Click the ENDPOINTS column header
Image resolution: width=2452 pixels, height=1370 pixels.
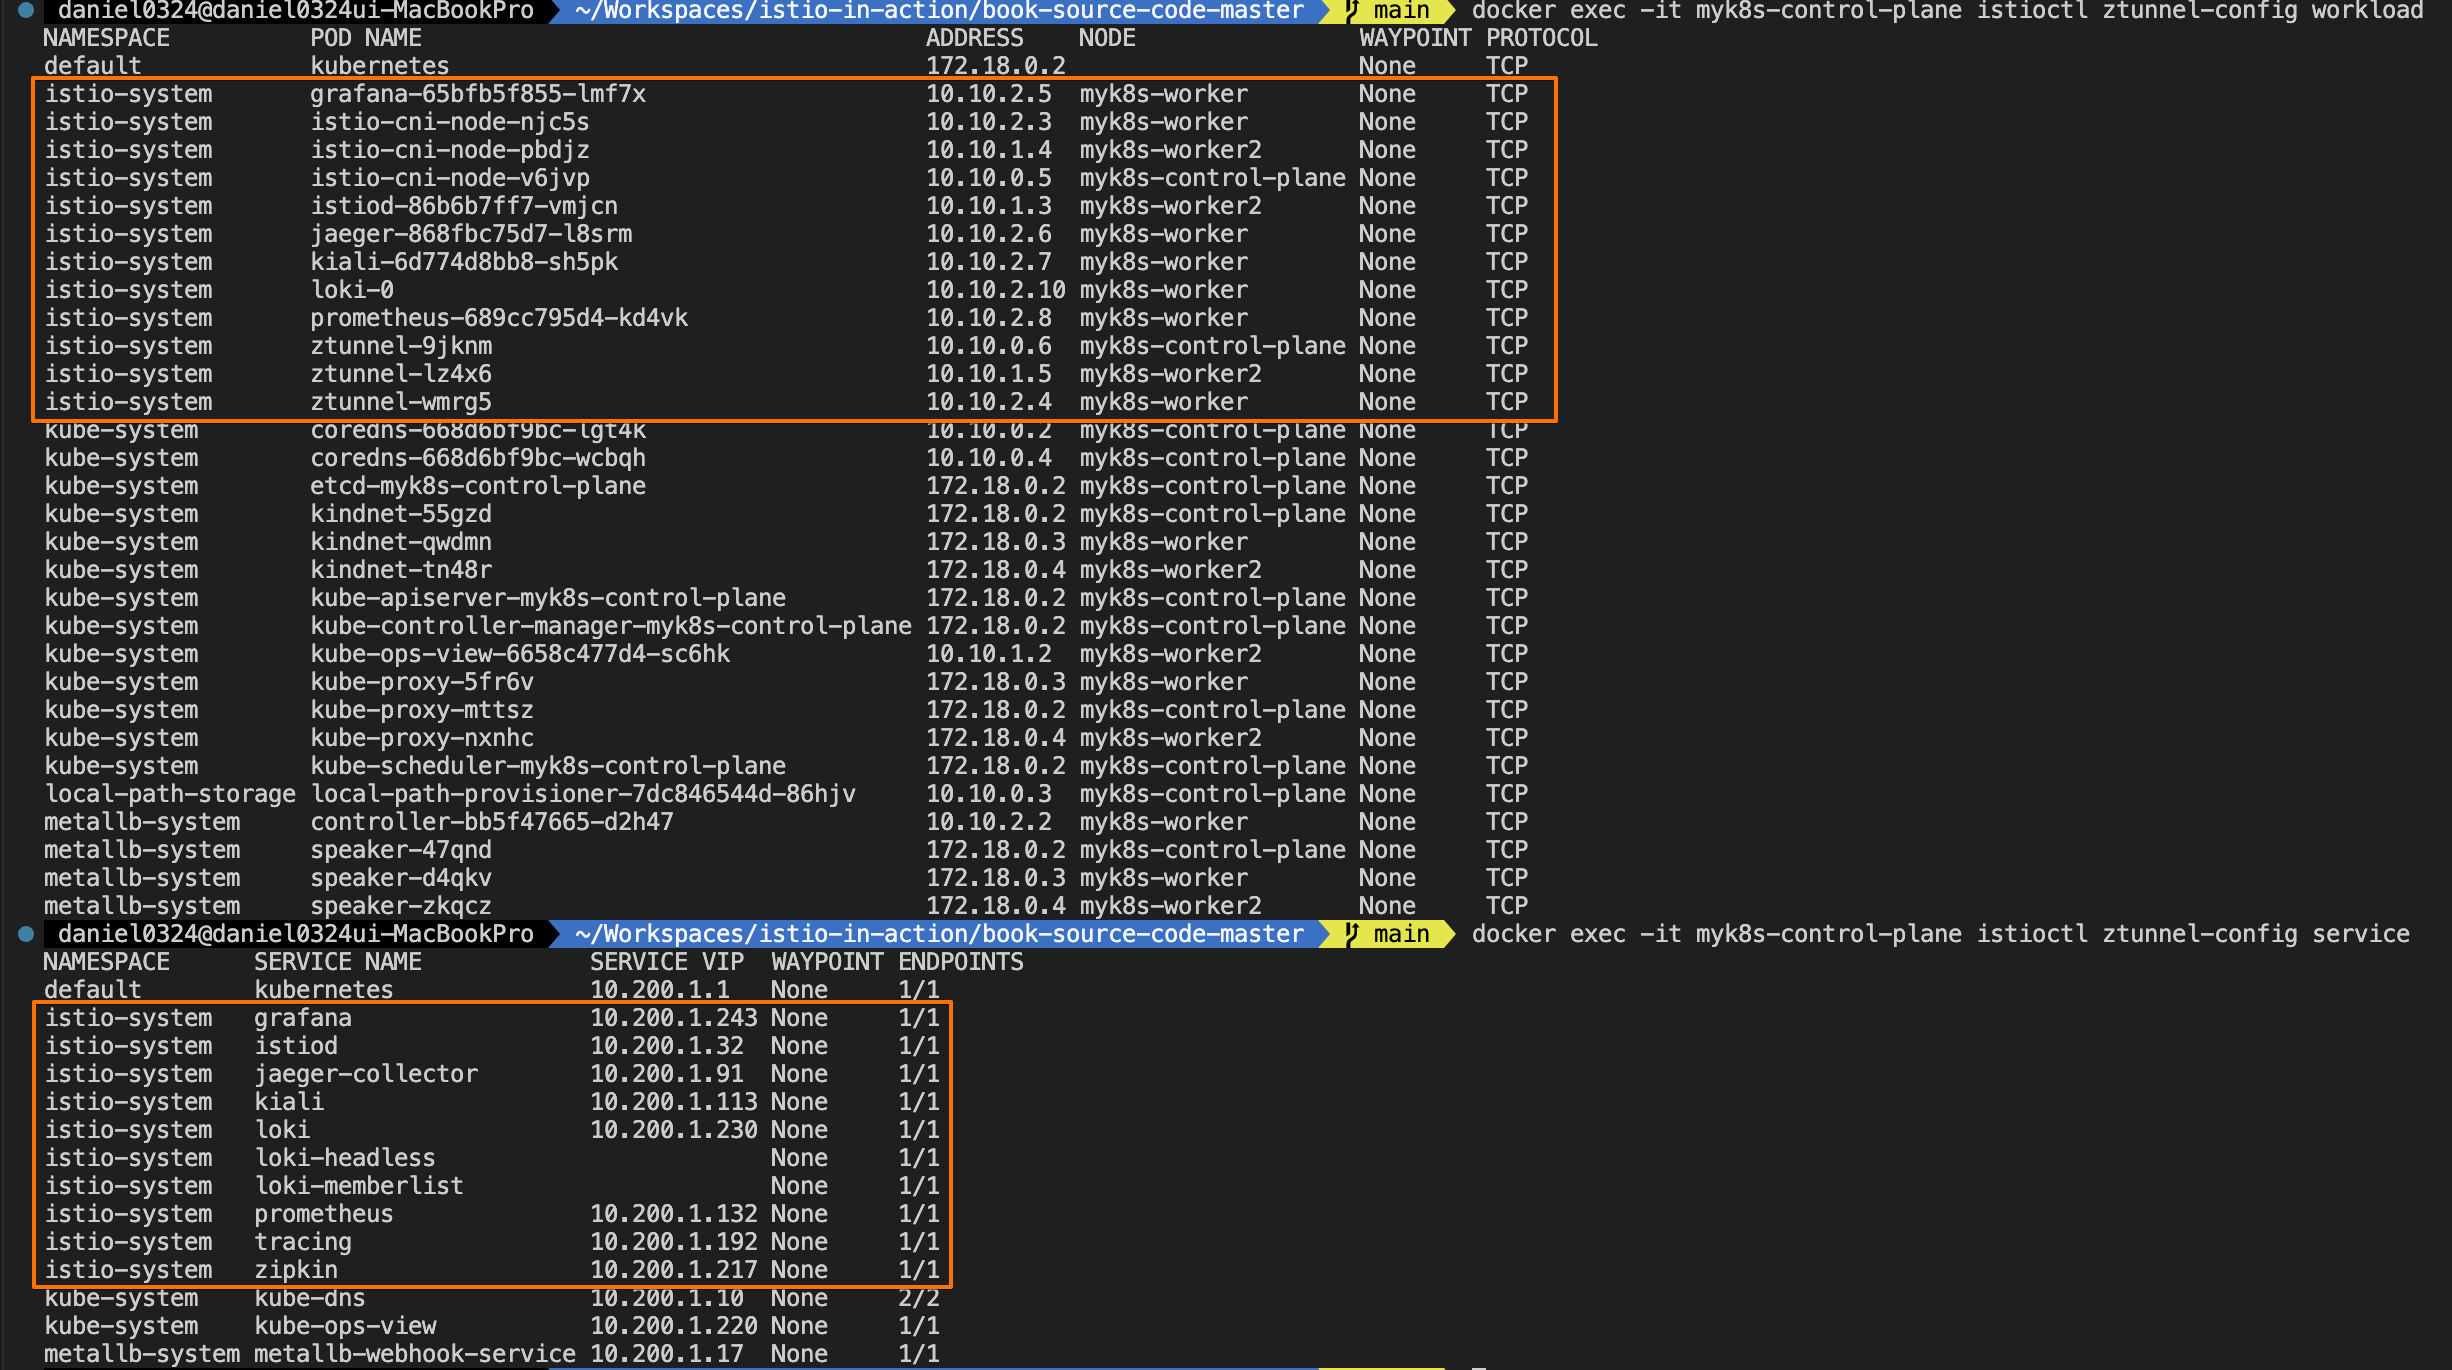point(960,962)
